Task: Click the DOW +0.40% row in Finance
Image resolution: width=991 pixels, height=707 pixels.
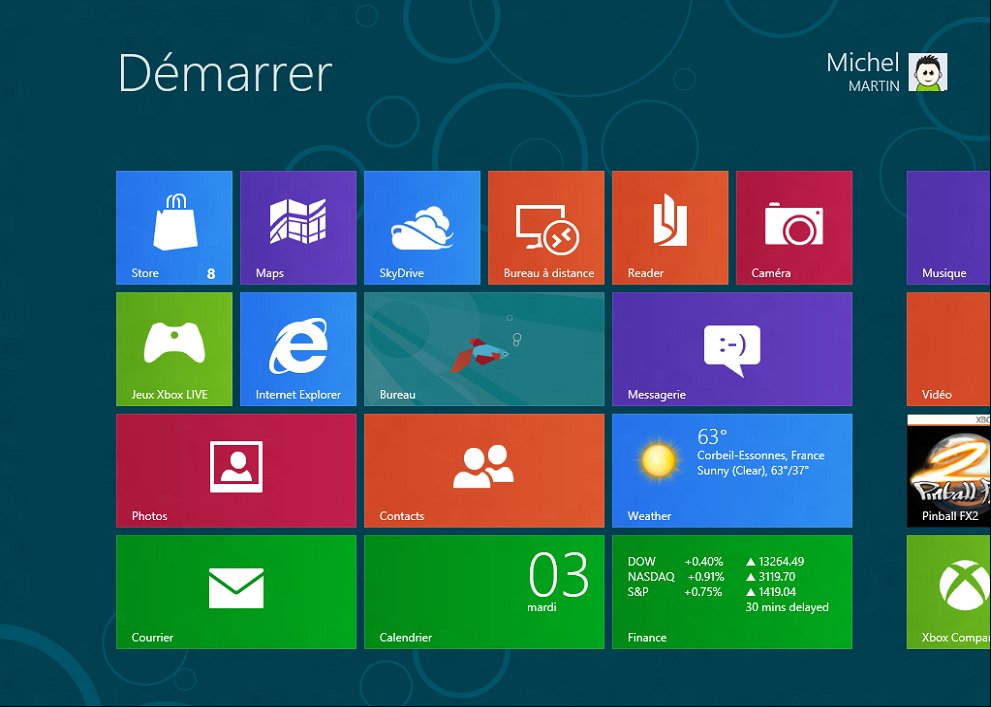Action: pyautogui.click(x=716, y=562)
